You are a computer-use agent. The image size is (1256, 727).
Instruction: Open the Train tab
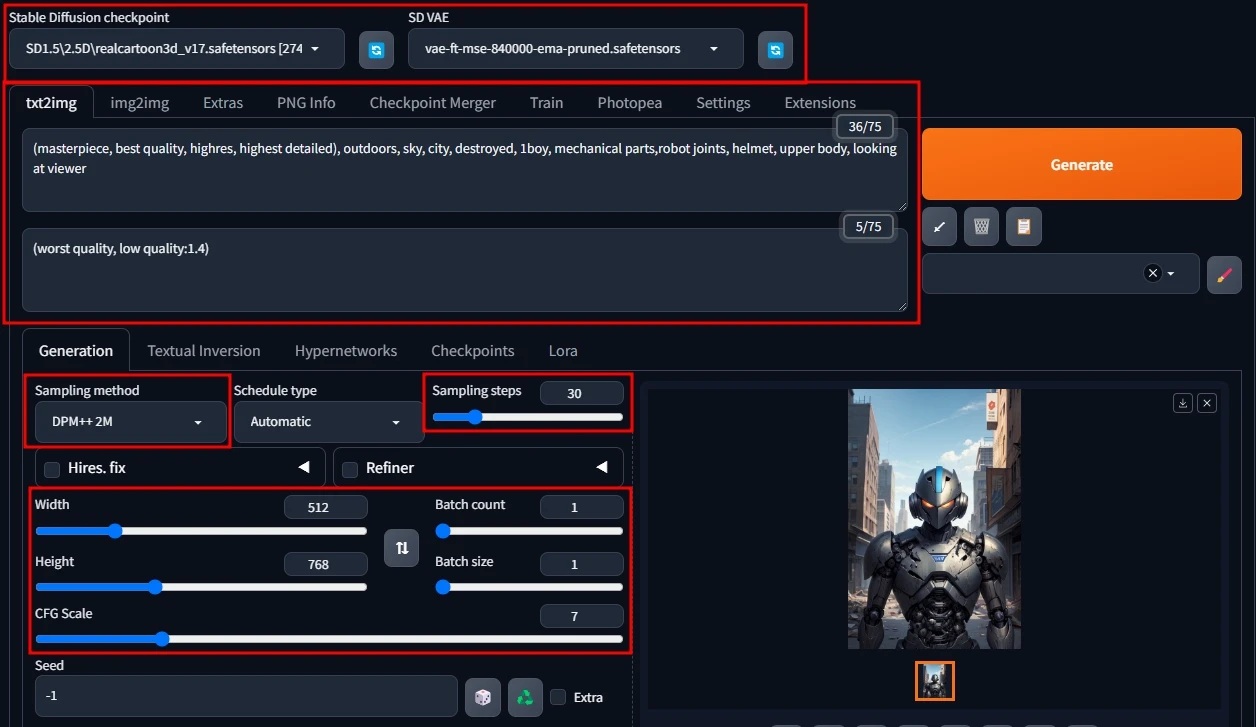[x=547, y=103]
